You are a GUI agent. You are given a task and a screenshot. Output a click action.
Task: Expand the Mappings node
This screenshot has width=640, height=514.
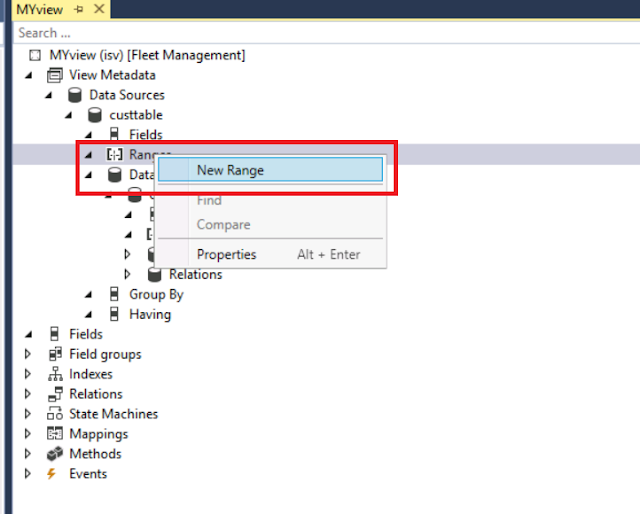tap(27, 434)
